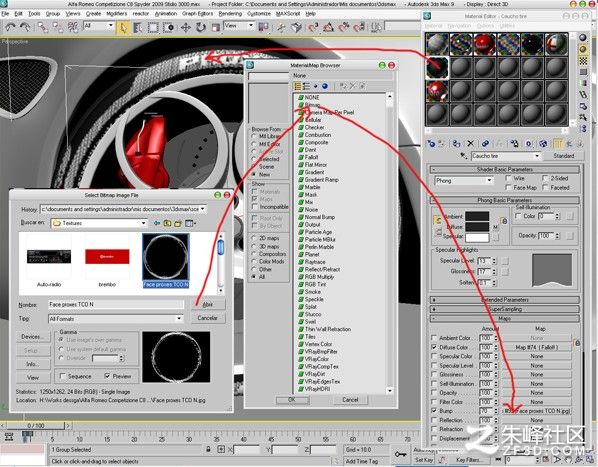Enable Sequence checkbox in bitmap dialog
Screen dimensions: 598x467
click(63, 376)
